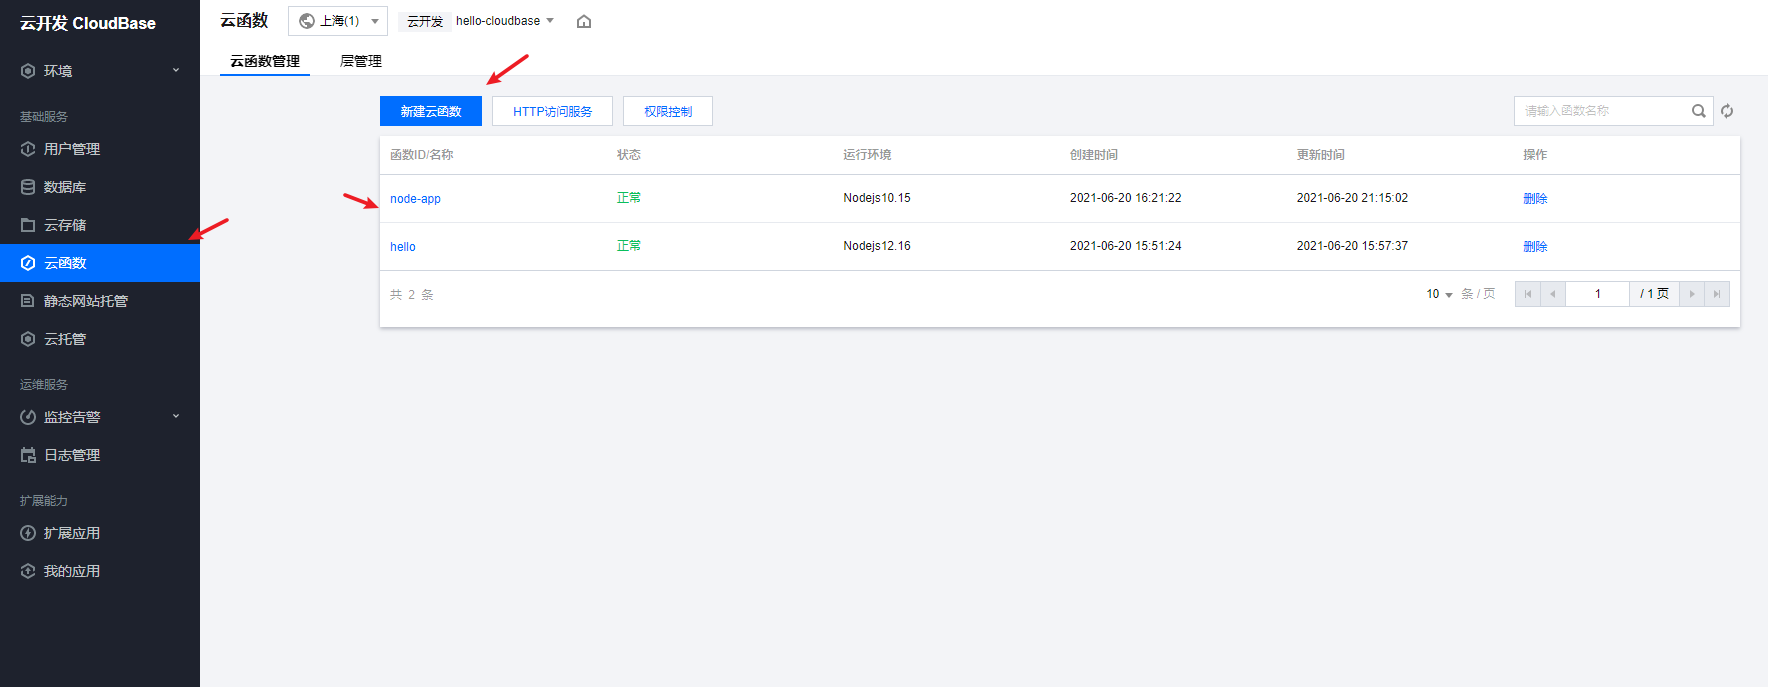Open the 上海(1) region dropdown

(338, 21)
